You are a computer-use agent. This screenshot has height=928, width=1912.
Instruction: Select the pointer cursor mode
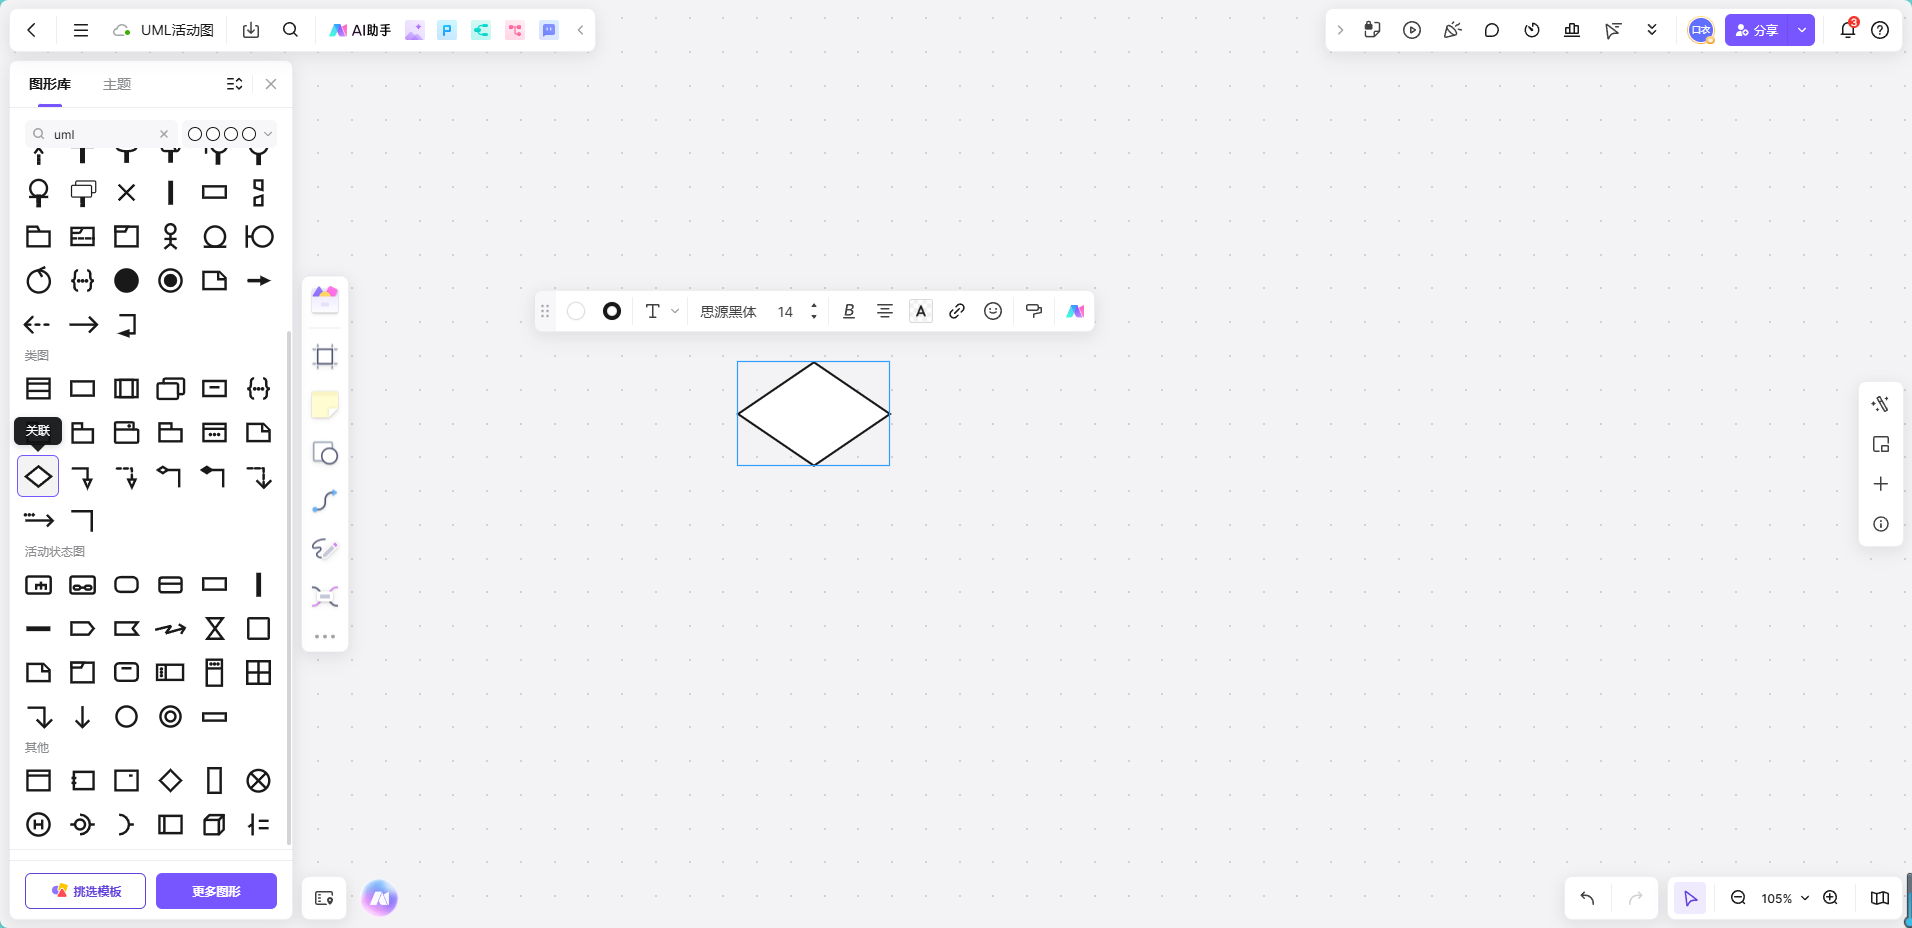(1691, 898)
